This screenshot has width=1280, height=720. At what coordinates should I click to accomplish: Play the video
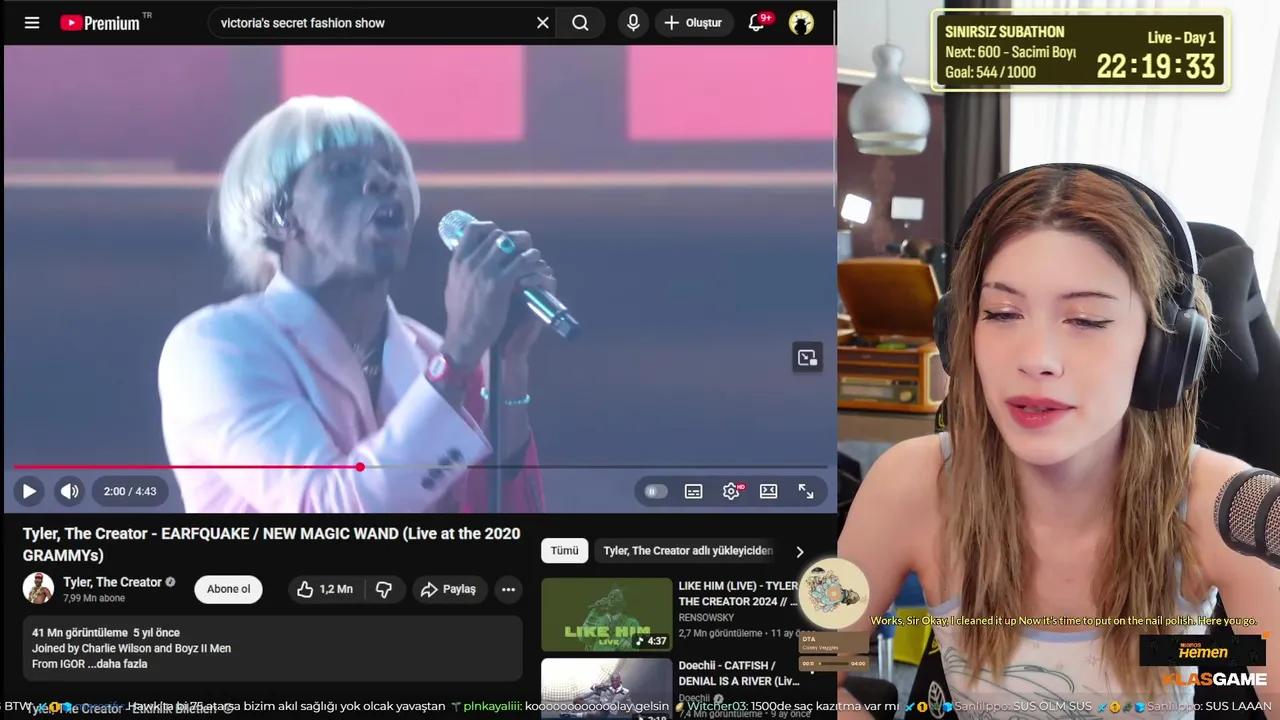pos(29,491)
